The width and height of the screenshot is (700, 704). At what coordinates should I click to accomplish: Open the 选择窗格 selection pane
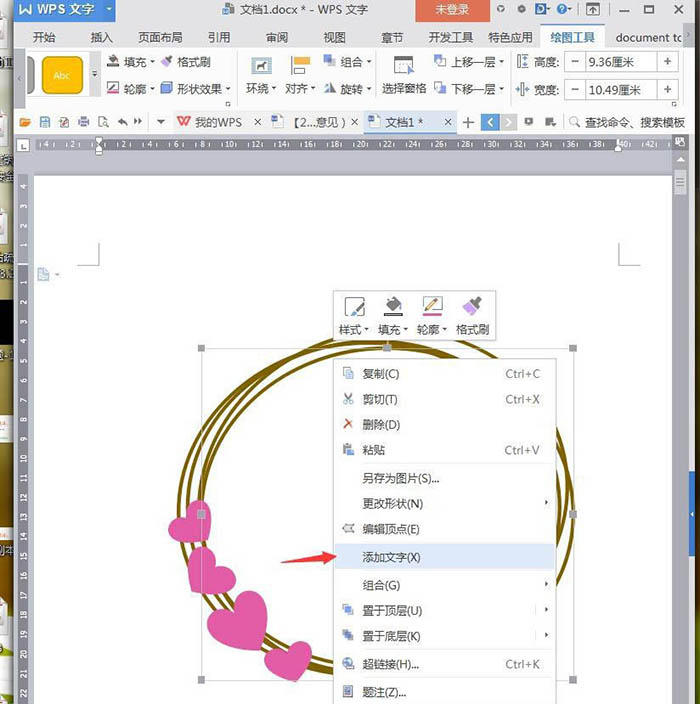[x=404, y=75]
